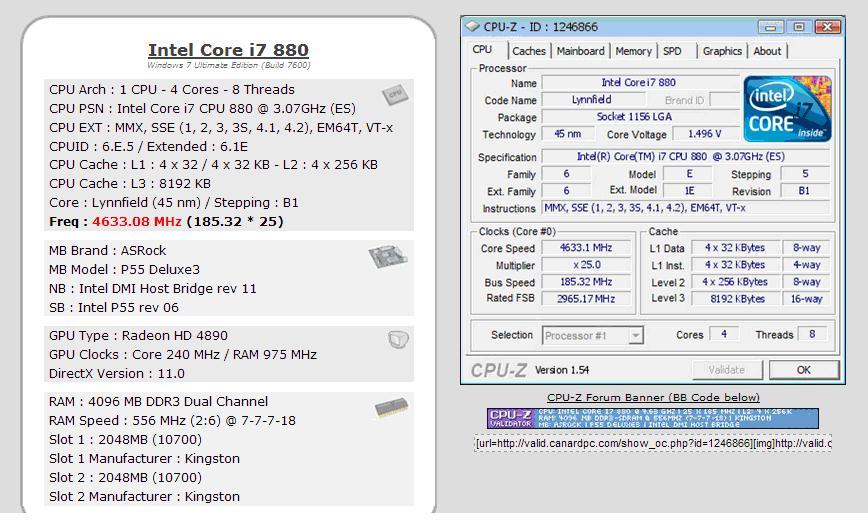This screenshot has width=868, height=527.
Task: Click the Level 3 cache 8192 KBytes value
Action: [x=735, y=299]
